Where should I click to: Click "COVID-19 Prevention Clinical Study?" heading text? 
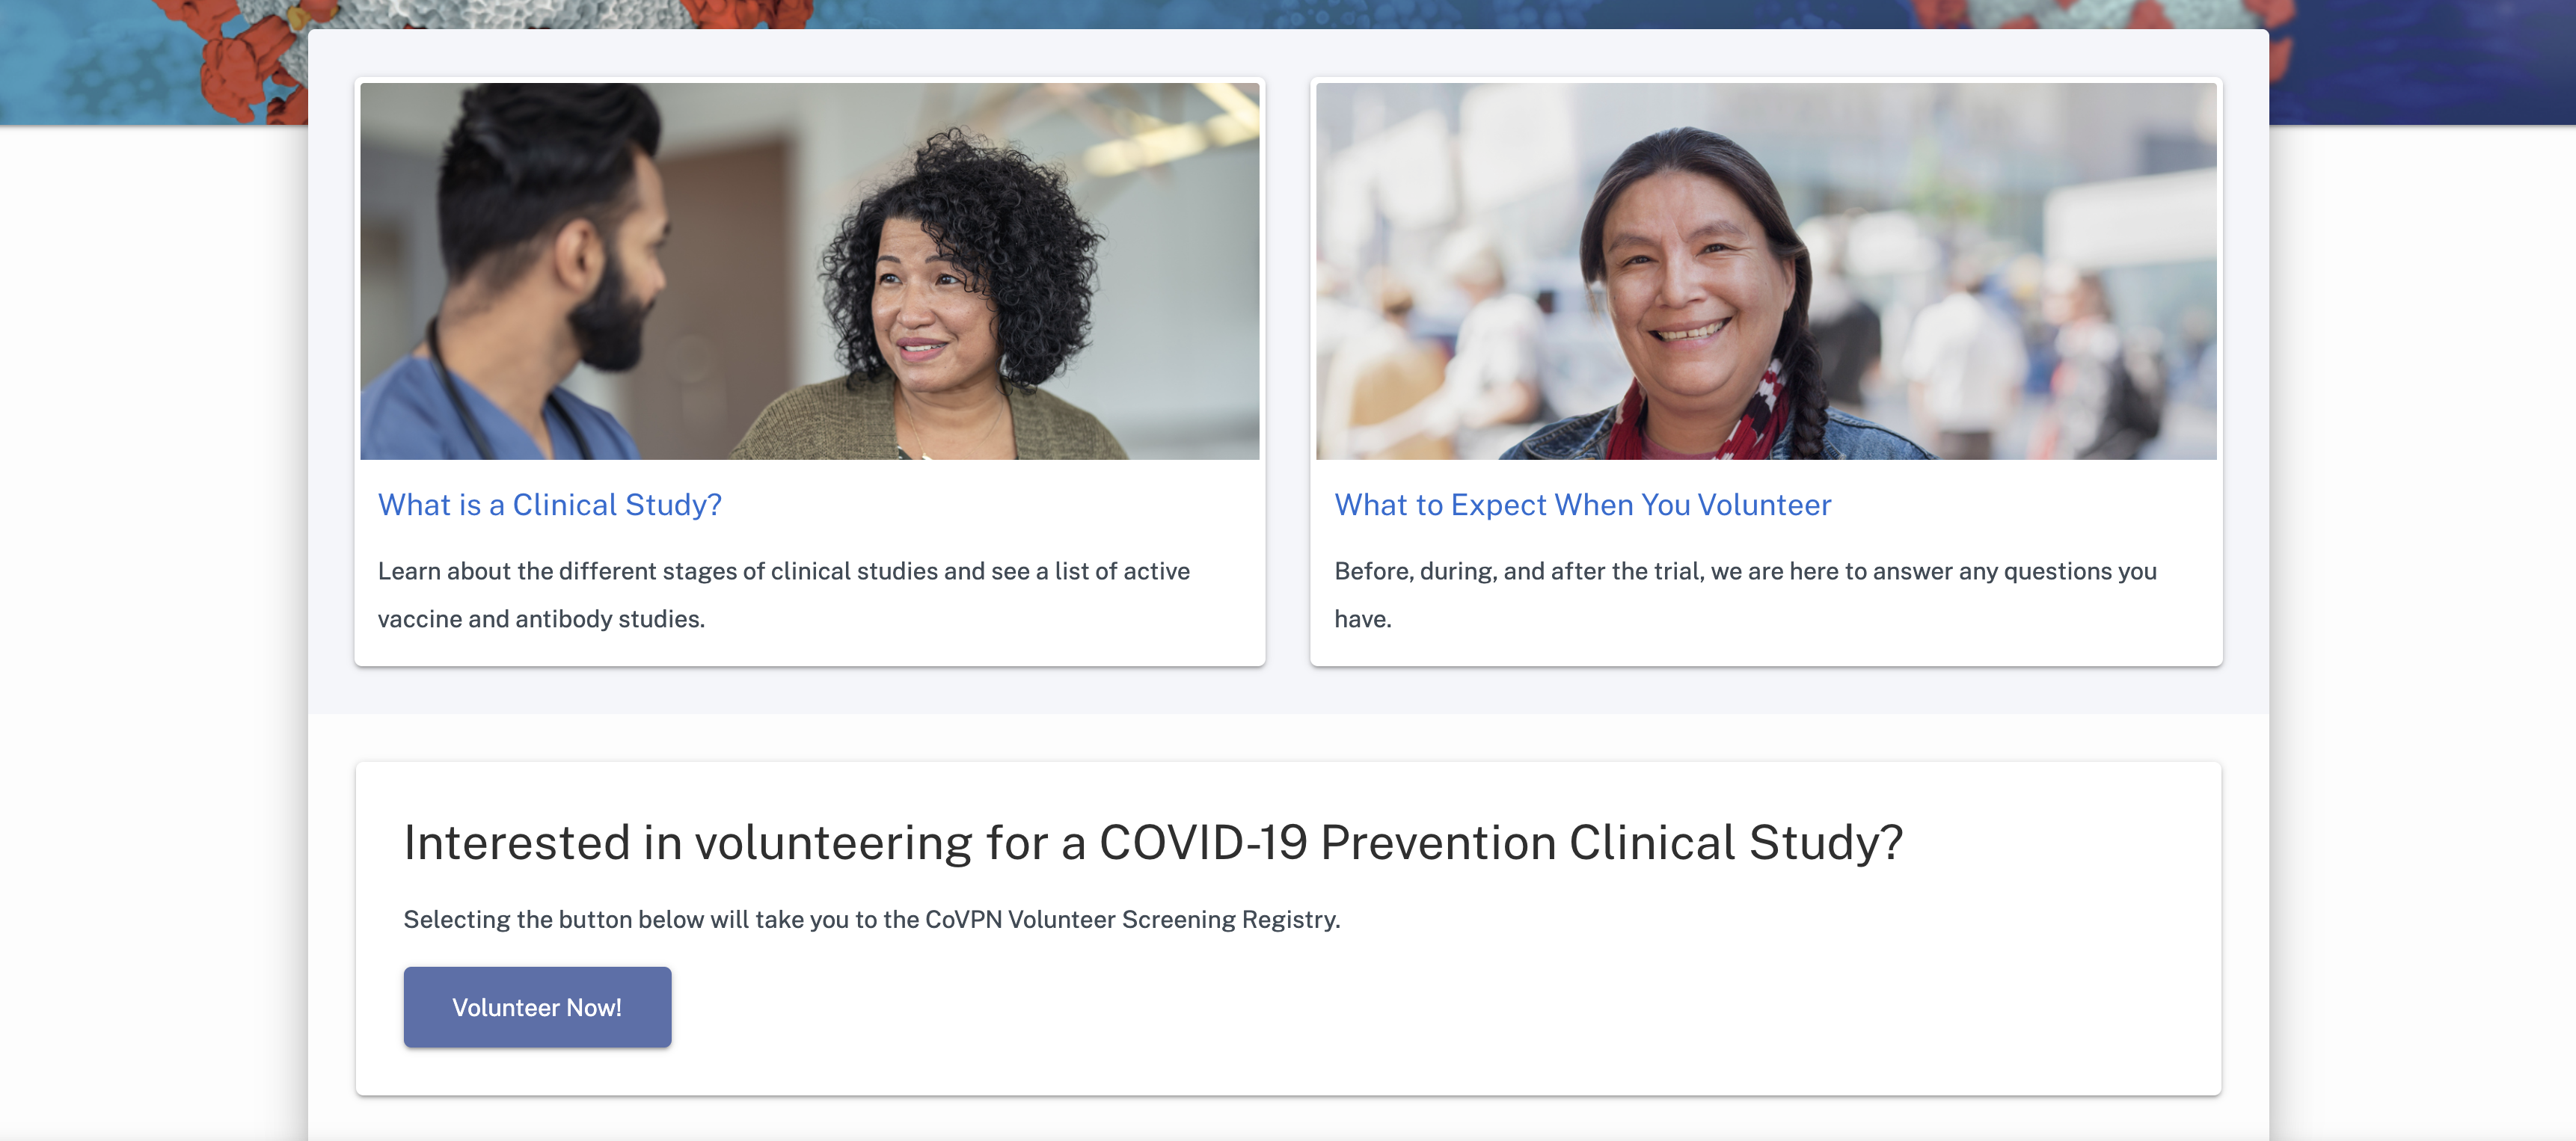pyautogui.click(x=1500, y=842)
